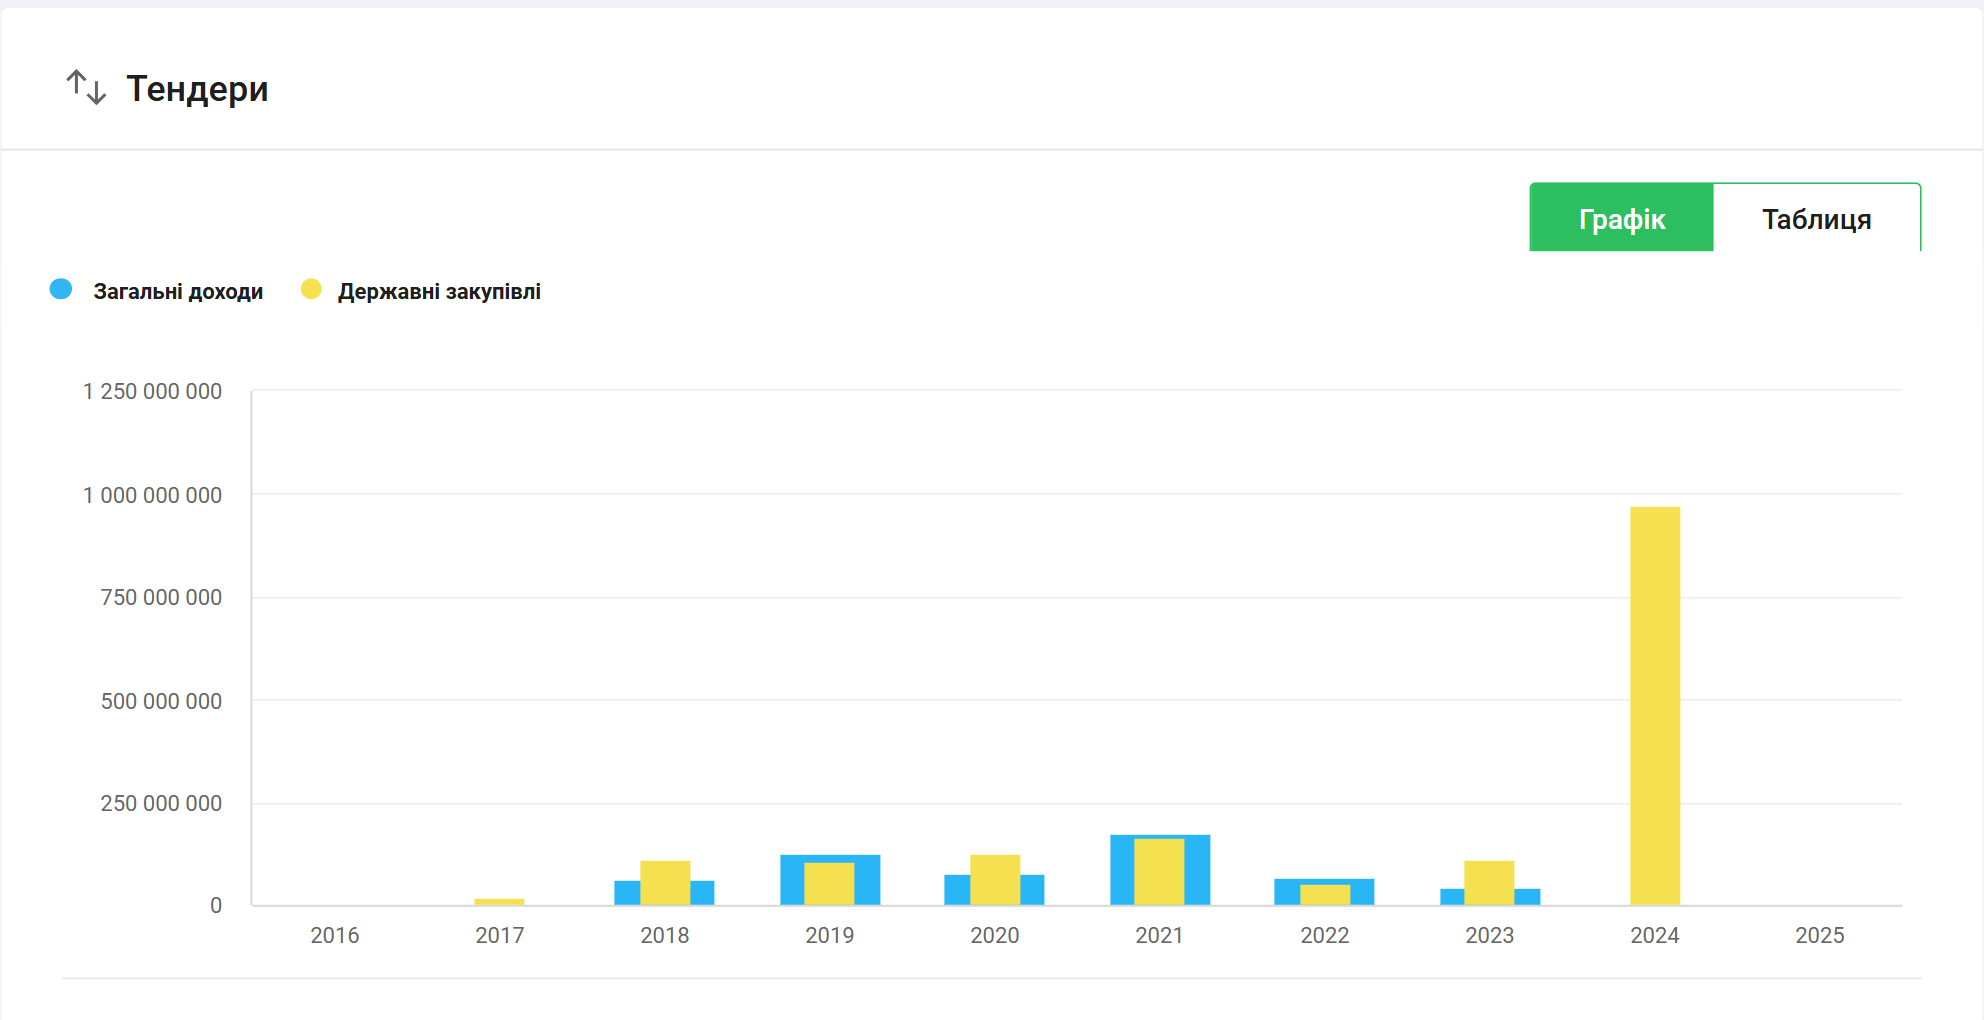Click the up-down arrows Тендери icon

[86, 88]
